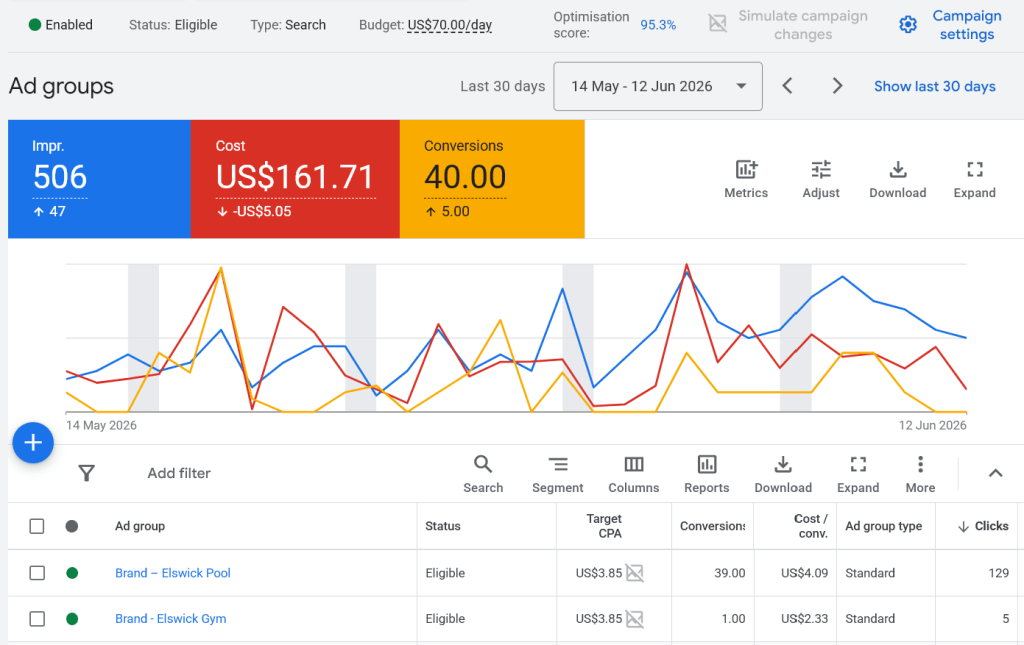Tick the select-all ad groups checkbox
This screenshot has height=645, width=1024.
click(37, 526)
